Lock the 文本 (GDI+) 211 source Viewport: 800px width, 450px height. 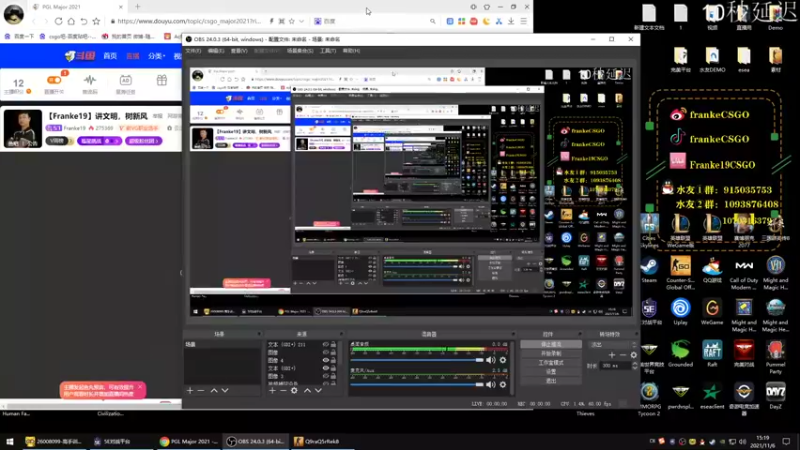pos(333,344)
